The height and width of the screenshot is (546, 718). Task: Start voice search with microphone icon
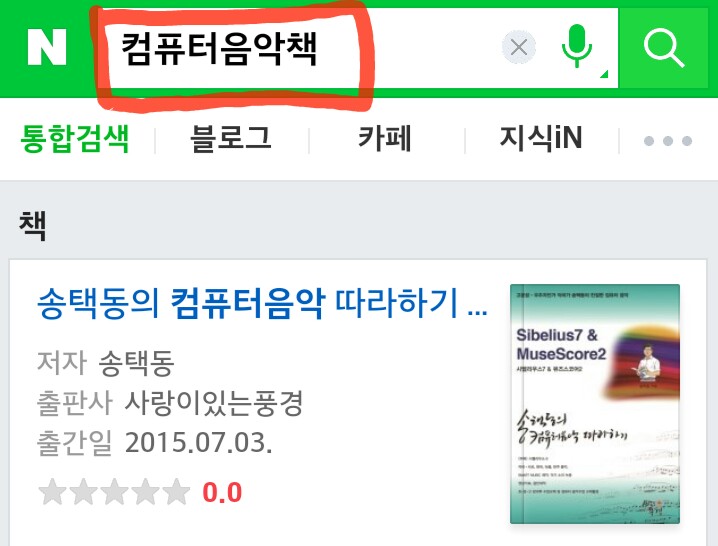pyautogui.click(x=577, y=46)
